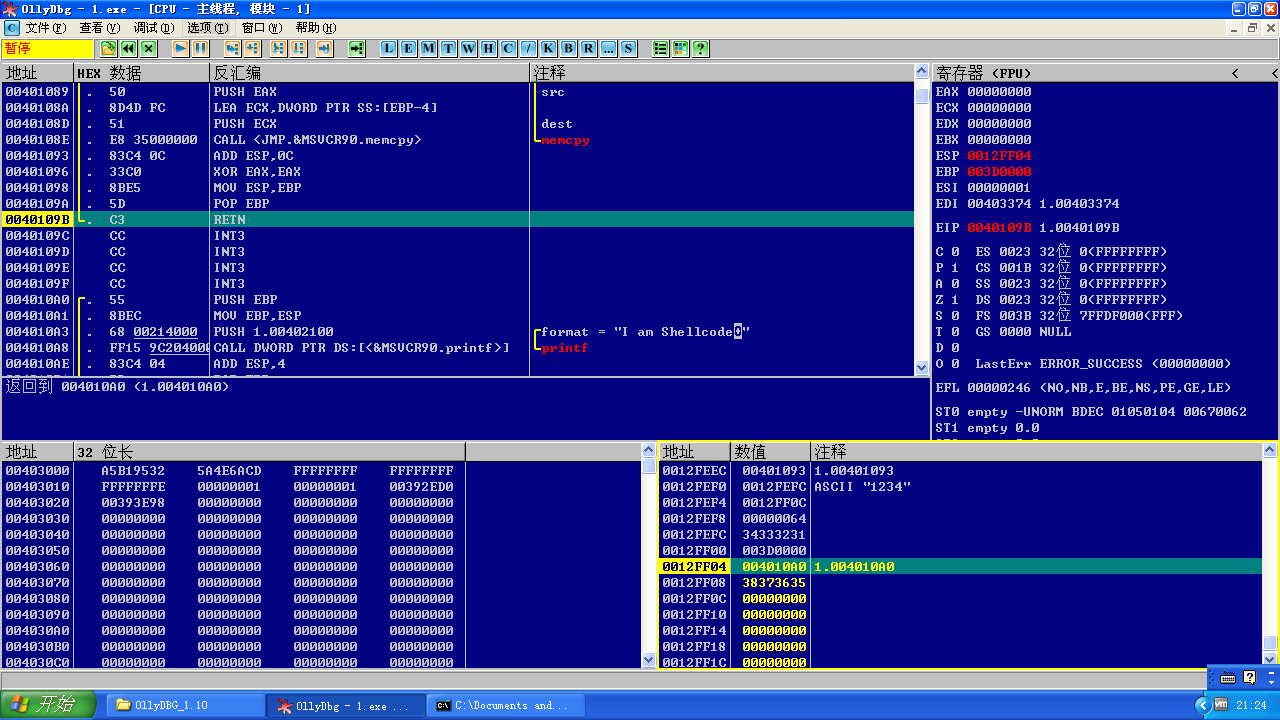The width and height of the screenshot is (1280, 720).
Task: Click the Open file toolbar icon
Action: [x=109, y=48]
